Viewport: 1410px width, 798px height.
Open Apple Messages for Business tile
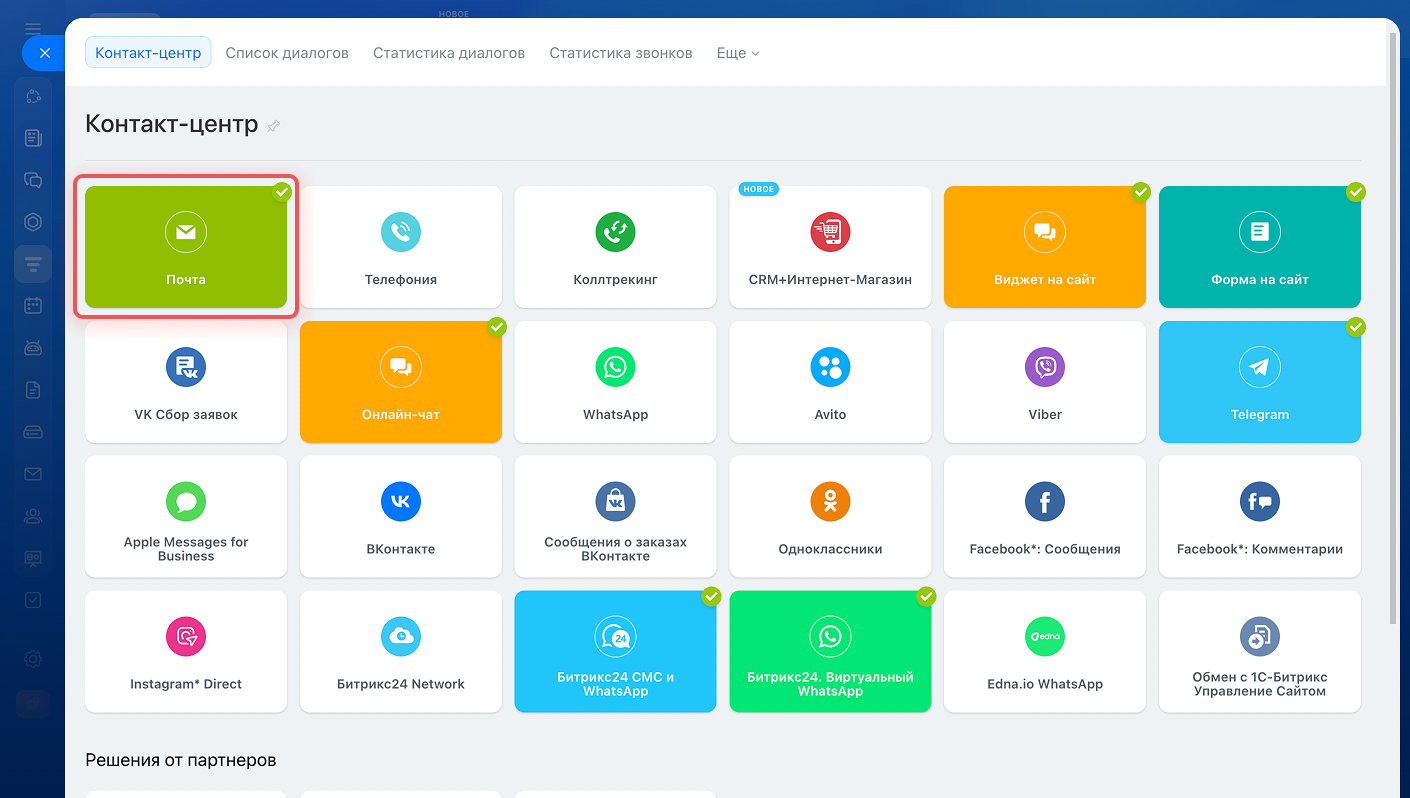click(186, 517)
